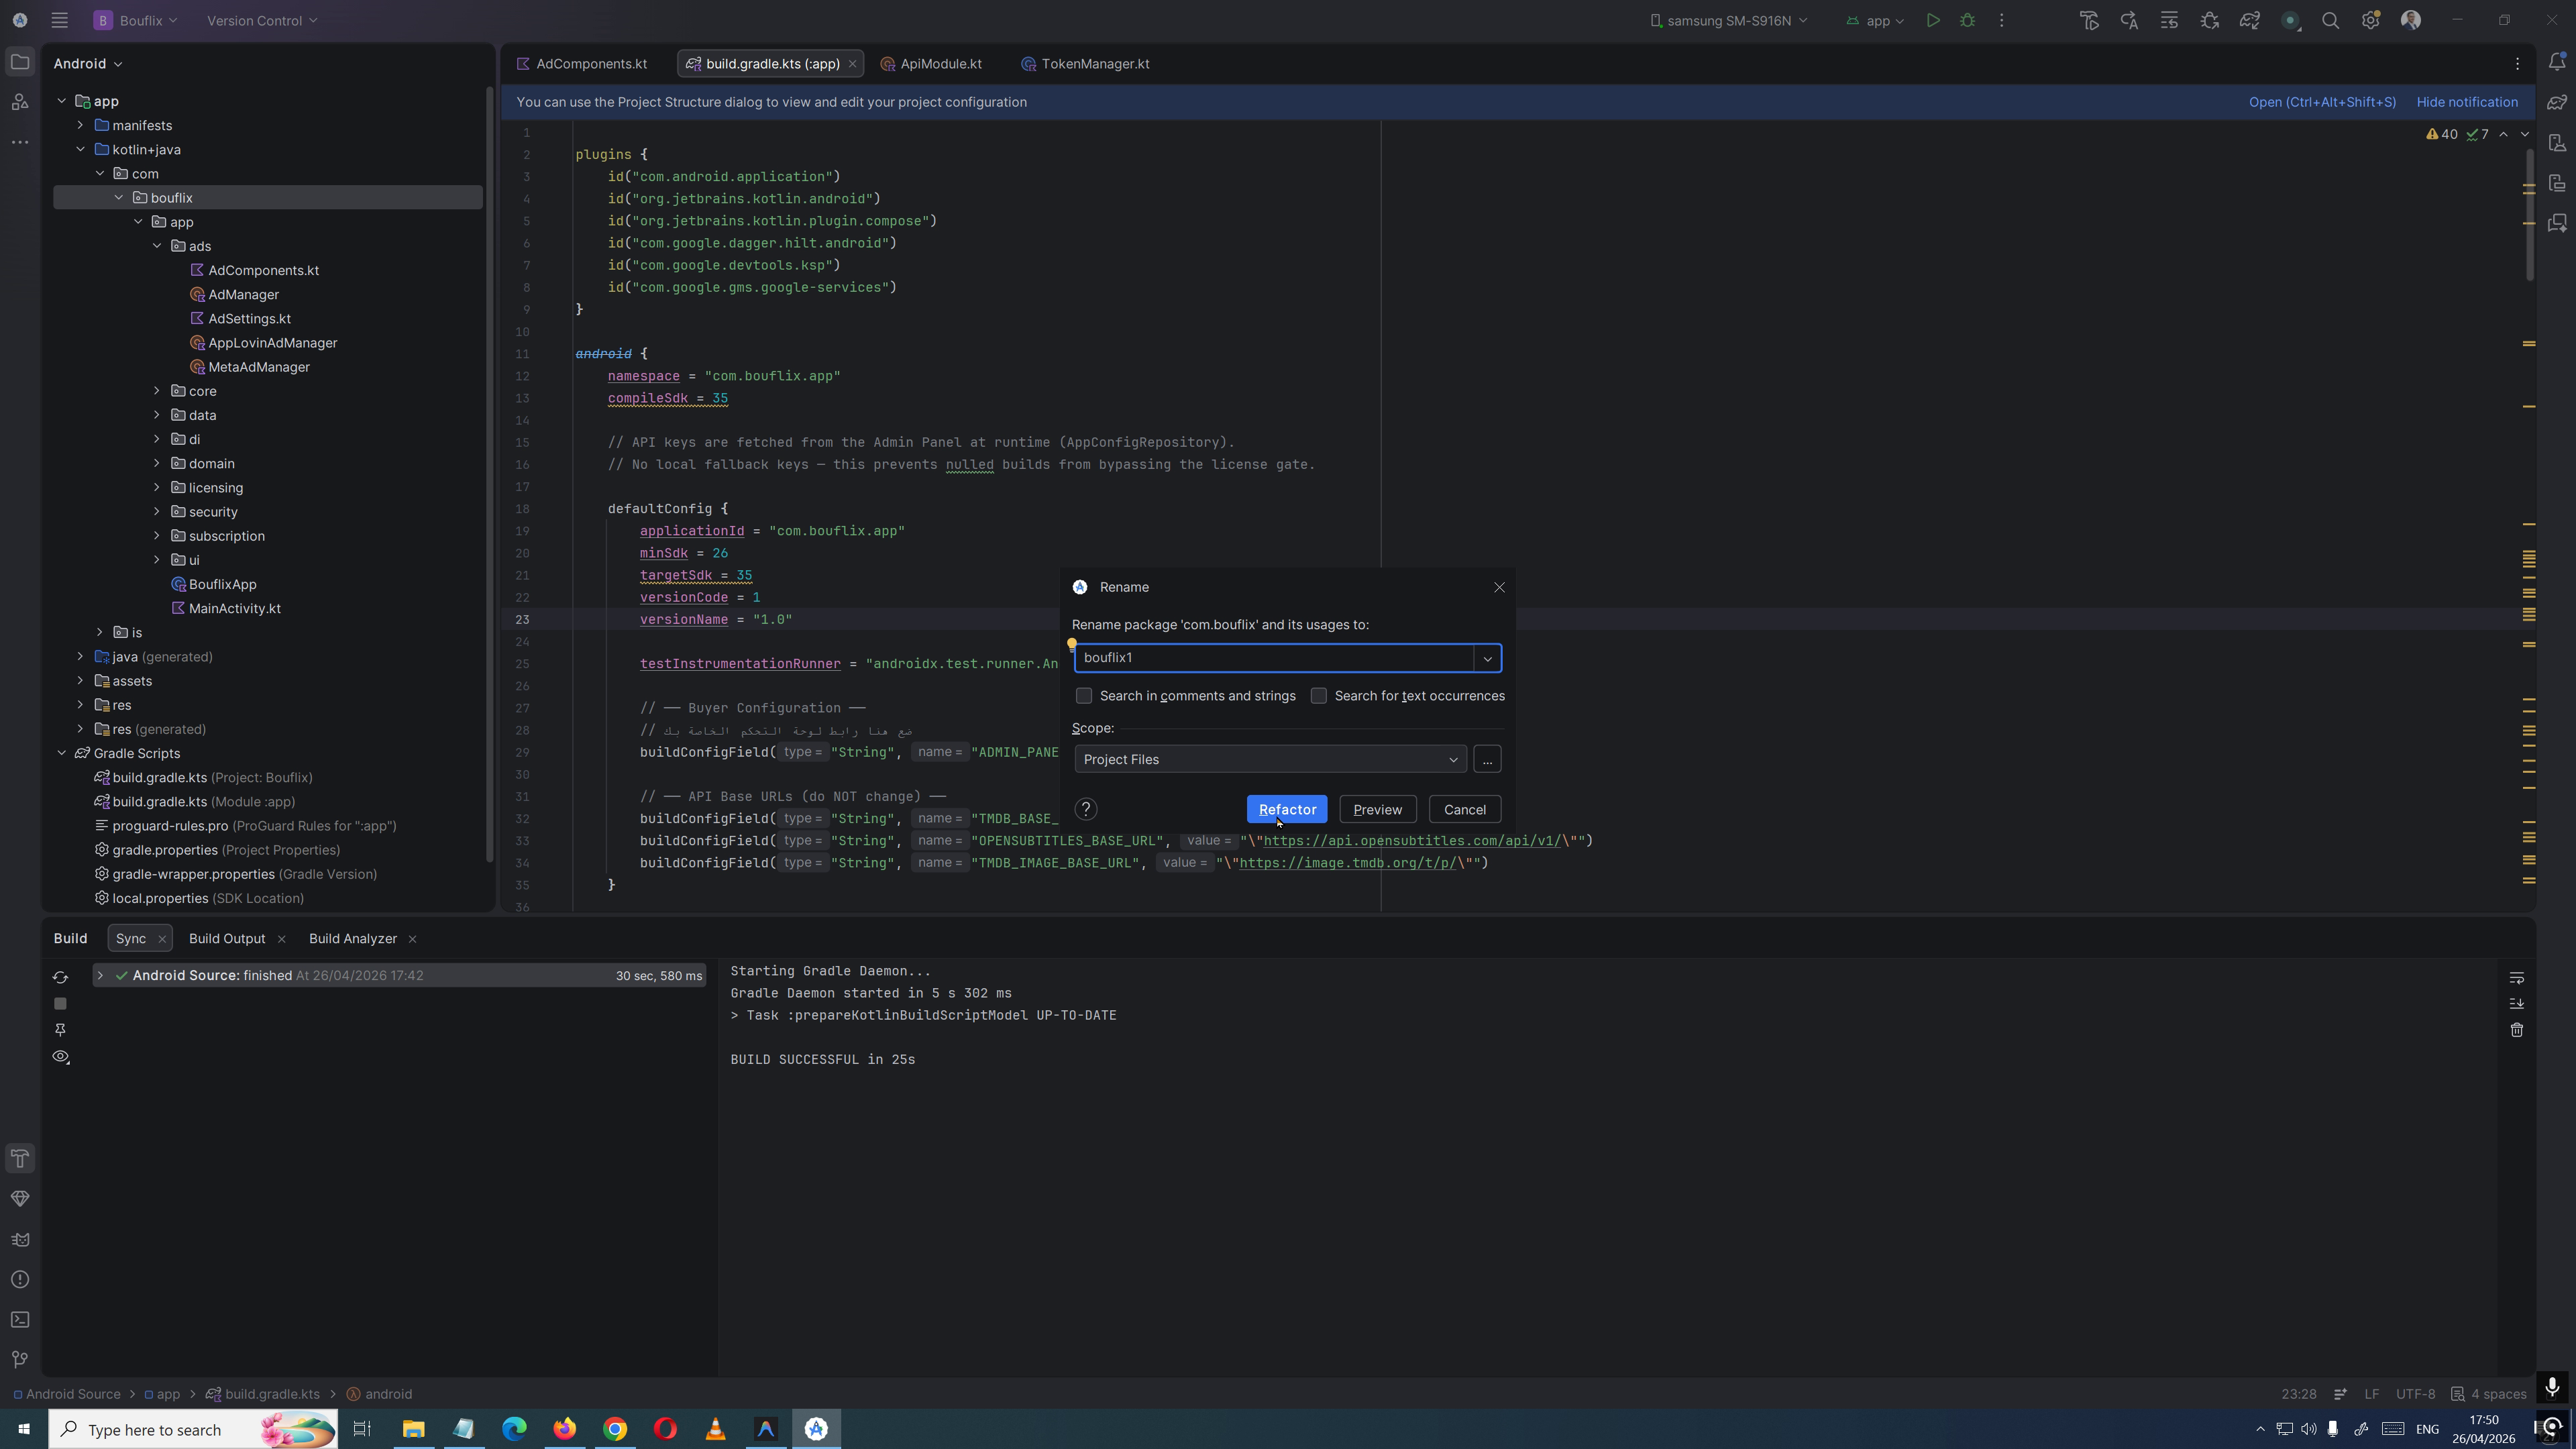Open user account avatar icon

coord(2411,20)
